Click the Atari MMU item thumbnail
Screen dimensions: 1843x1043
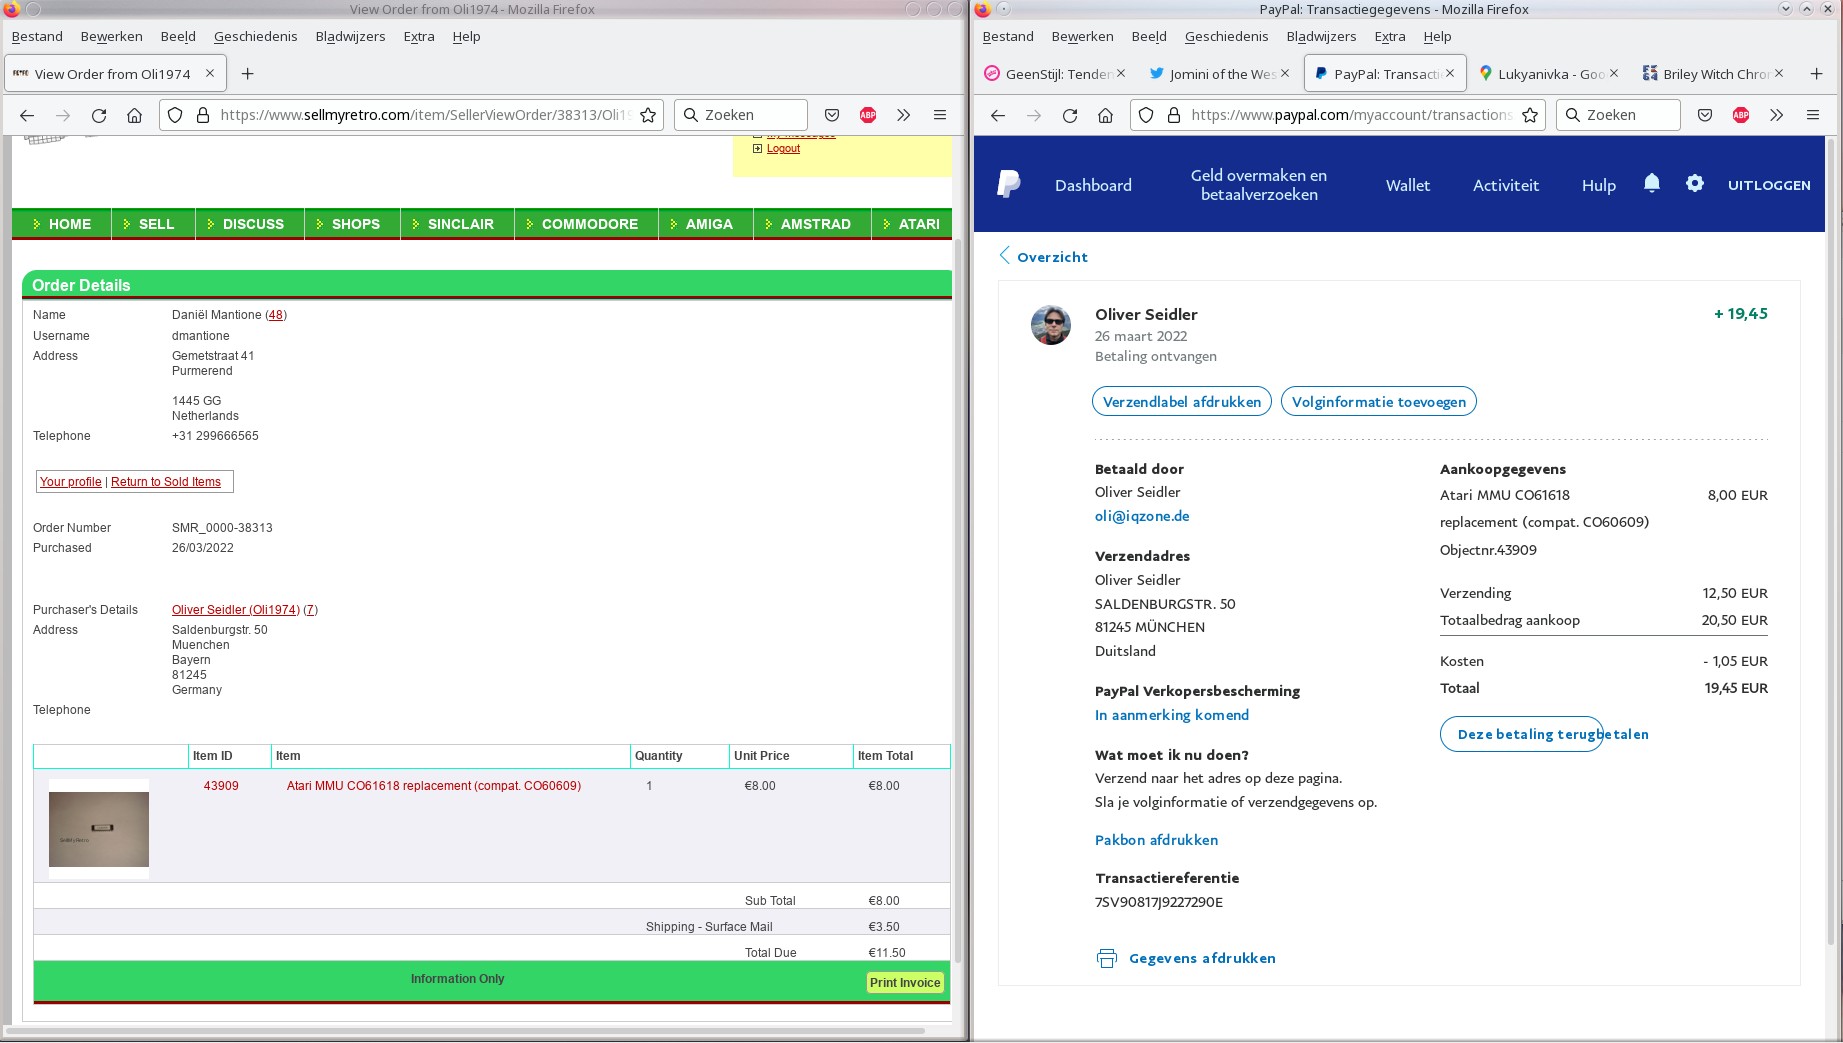click(99, 829)
